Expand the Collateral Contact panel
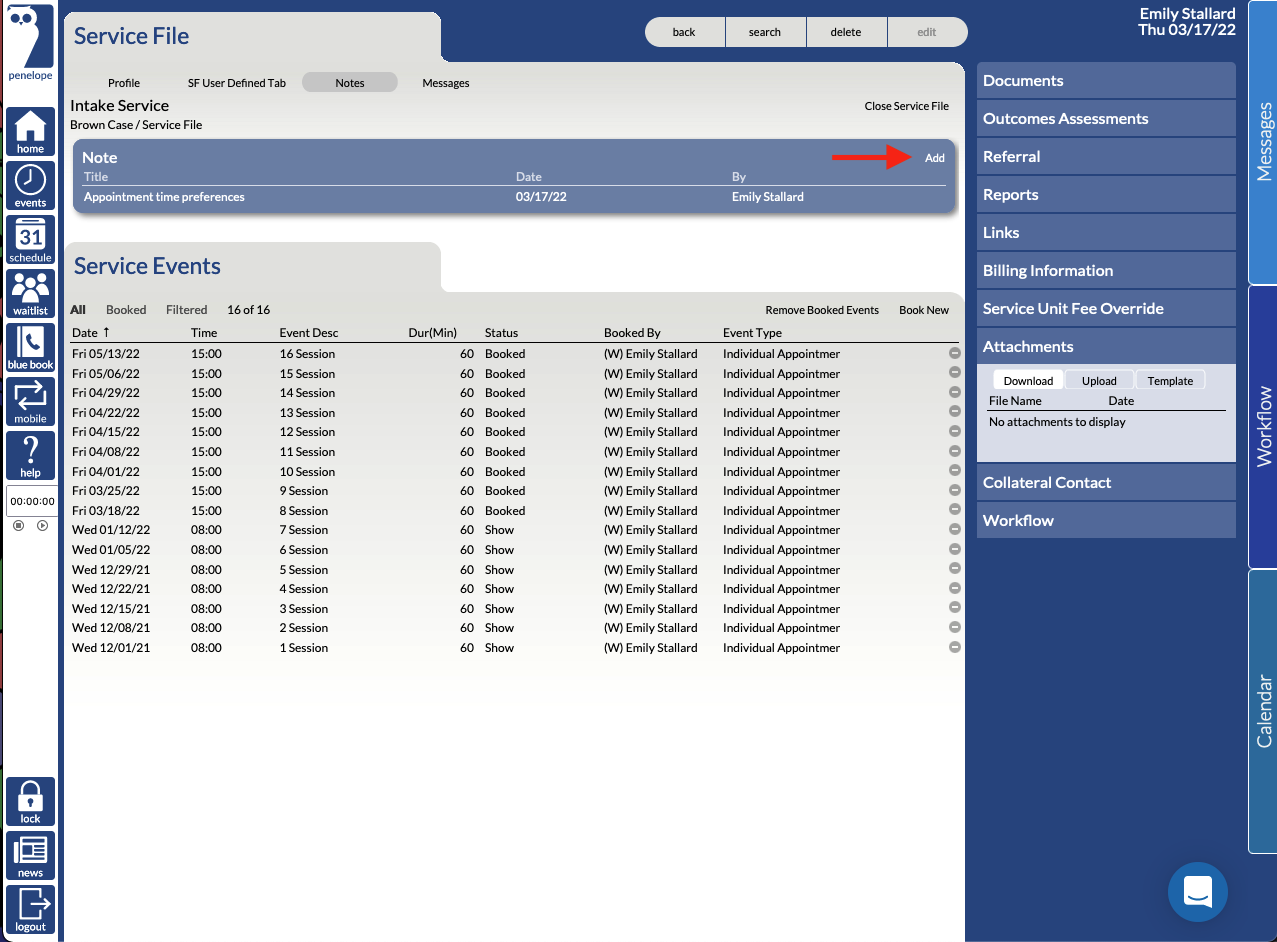The height and width of the screenshot is (942, 1277). pos(1106,483)
